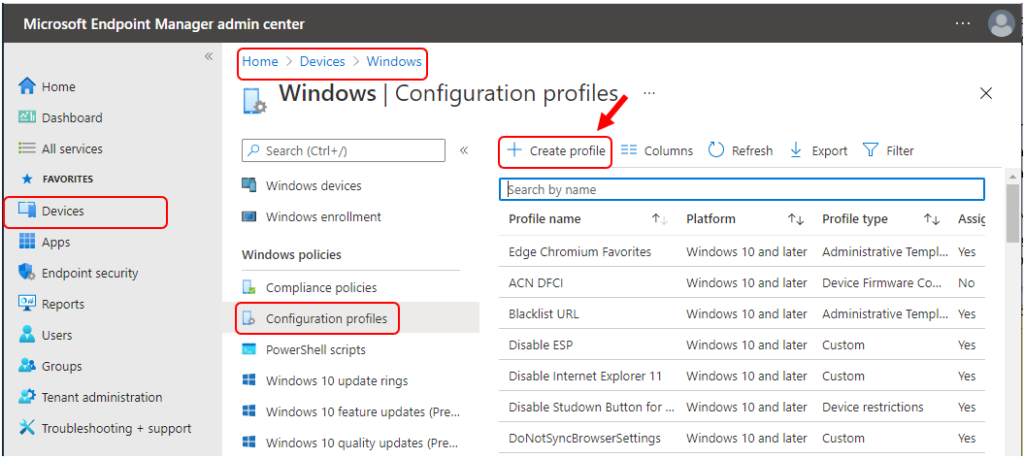Sort by Profile name column

(x=660, y=220)
